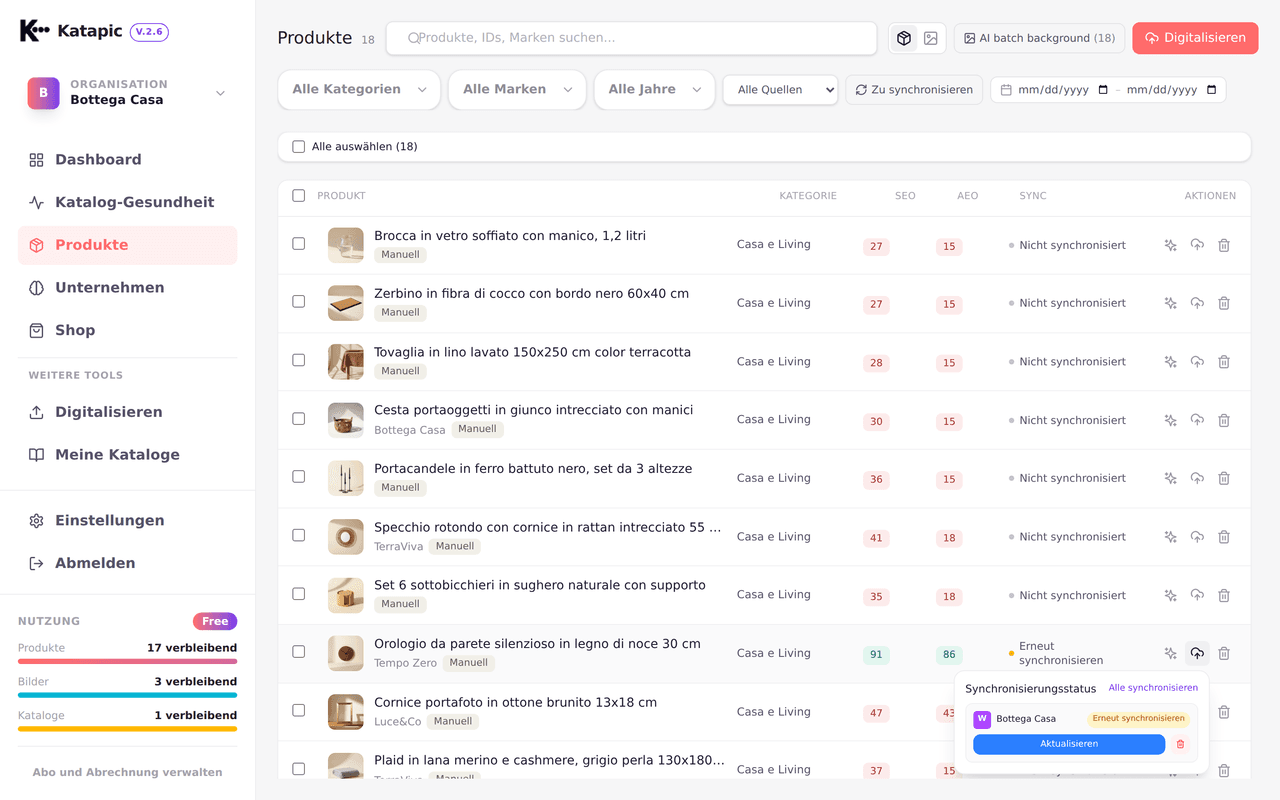Click the sync upload icon for Brocca in vetro
Viewport: 1280px width, 800px height.
pos(1197,245)
